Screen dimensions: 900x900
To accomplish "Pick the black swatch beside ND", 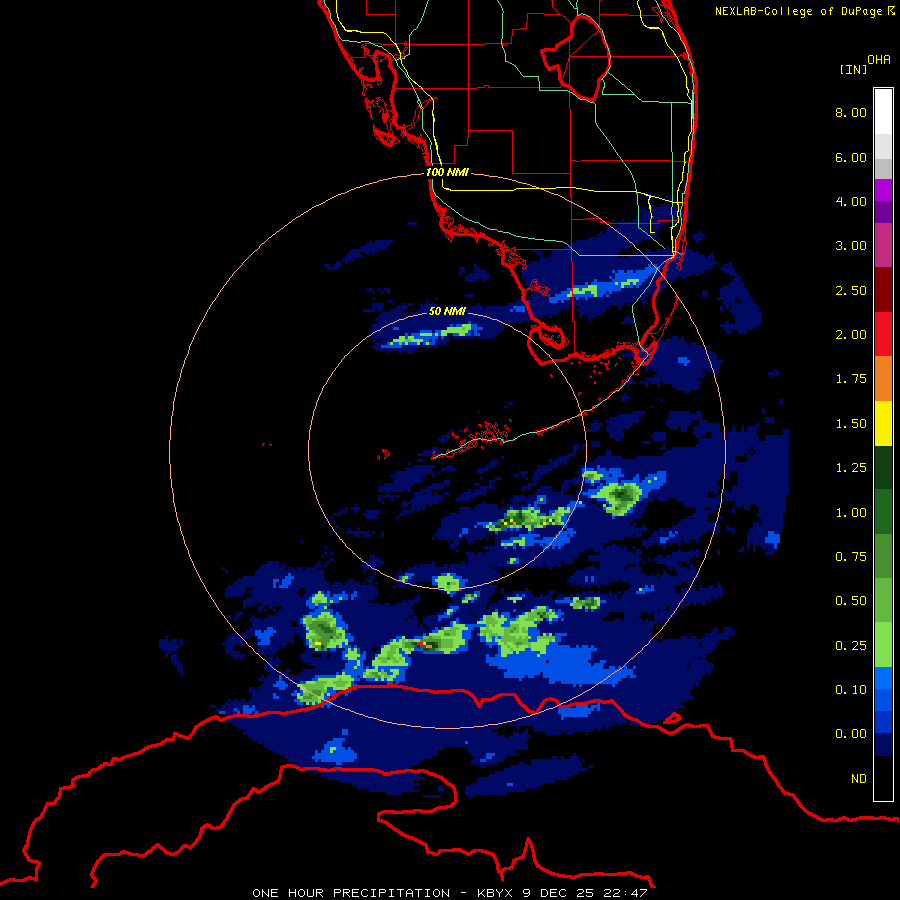I will 883,778.
